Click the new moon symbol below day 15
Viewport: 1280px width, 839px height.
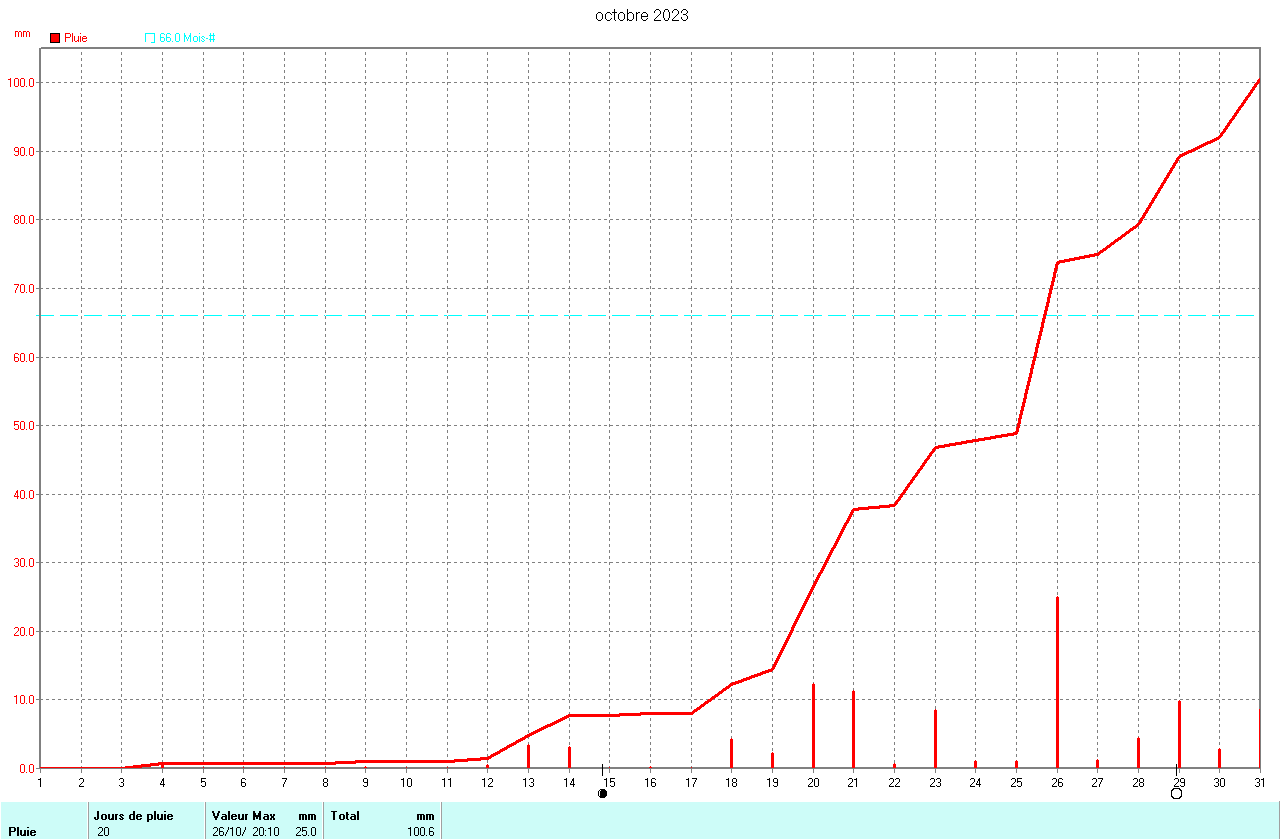pos(602,793)
